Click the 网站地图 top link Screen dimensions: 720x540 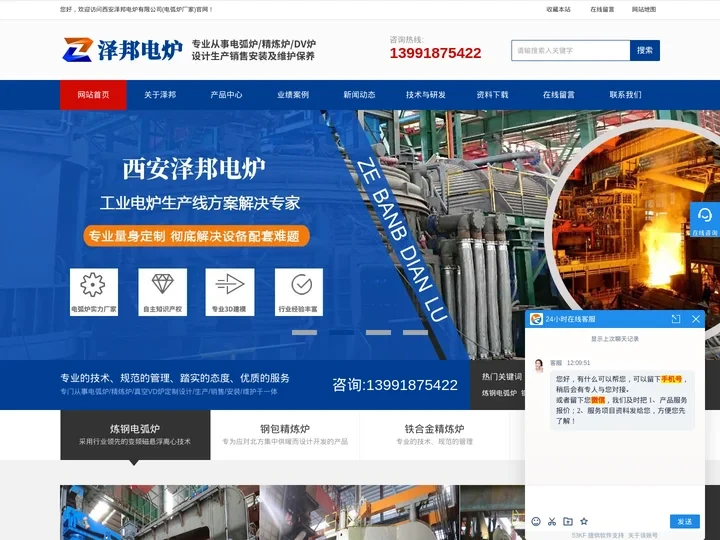click(644, 9)
